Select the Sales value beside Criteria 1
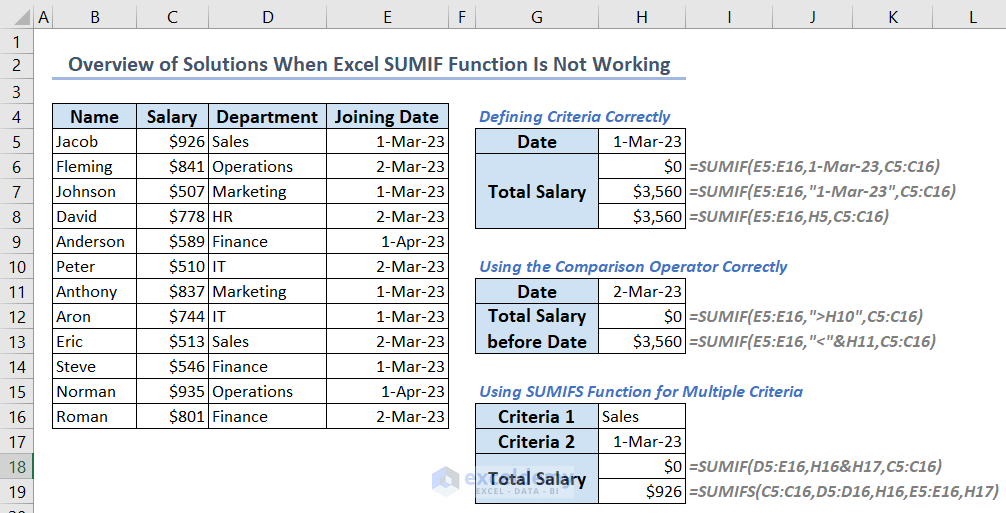Viewport: 1006px width, 513px height. point(641,417)
